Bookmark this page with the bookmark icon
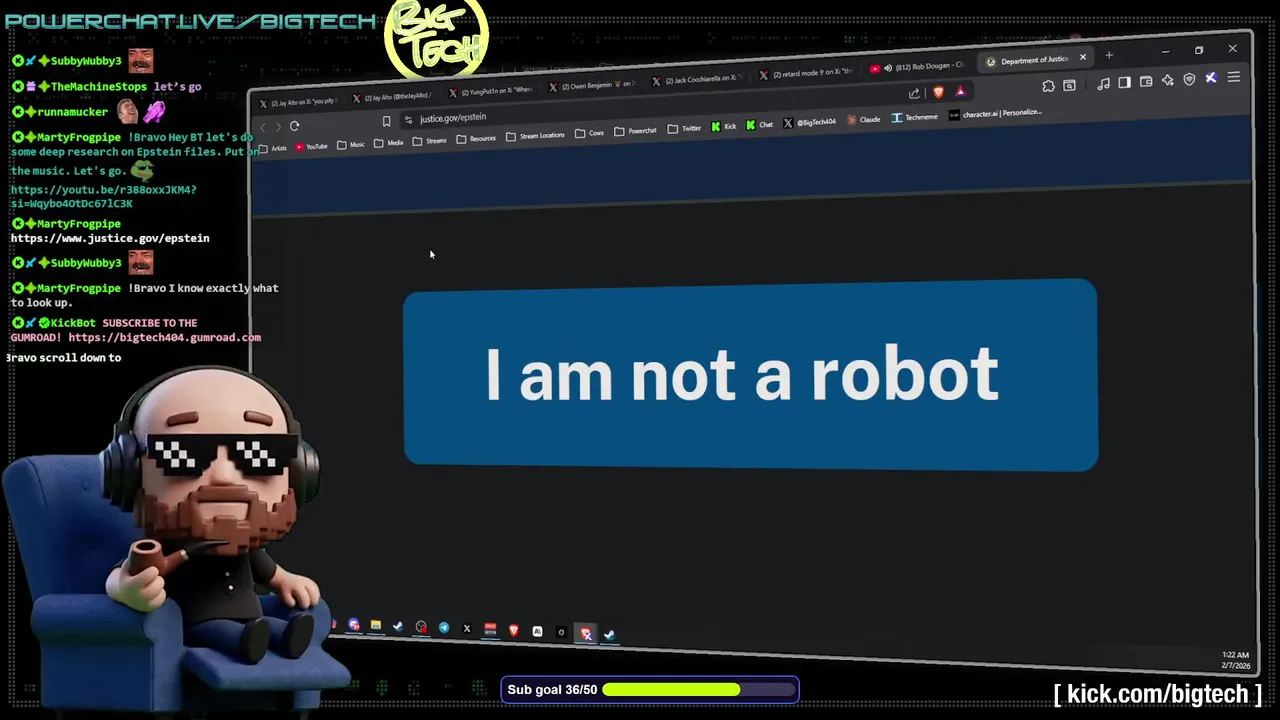The image size is (1280, 720). 386,122
